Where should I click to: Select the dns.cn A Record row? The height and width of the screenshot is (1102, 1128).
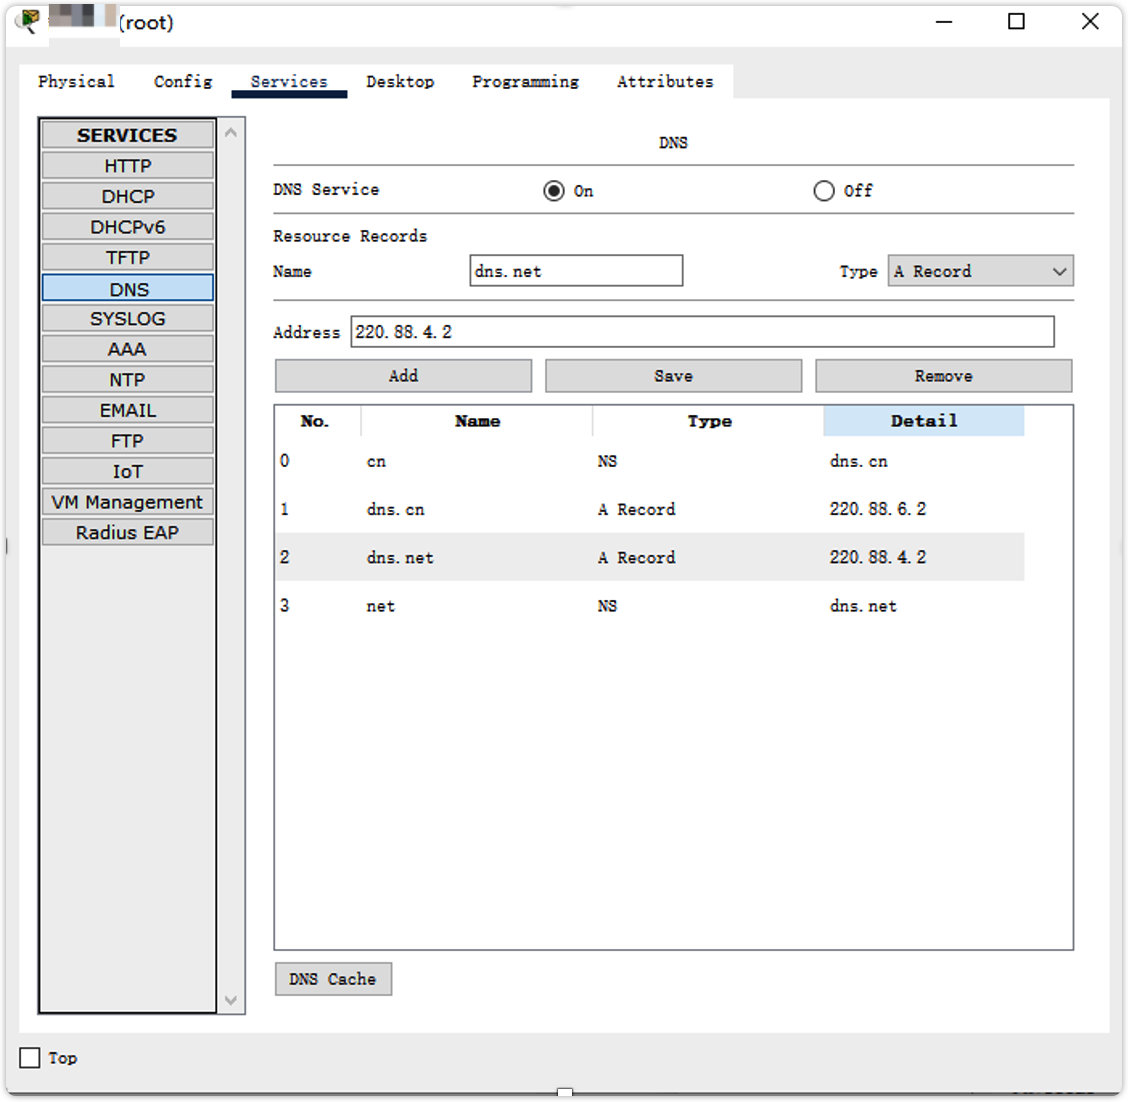[x=648, y=509]
